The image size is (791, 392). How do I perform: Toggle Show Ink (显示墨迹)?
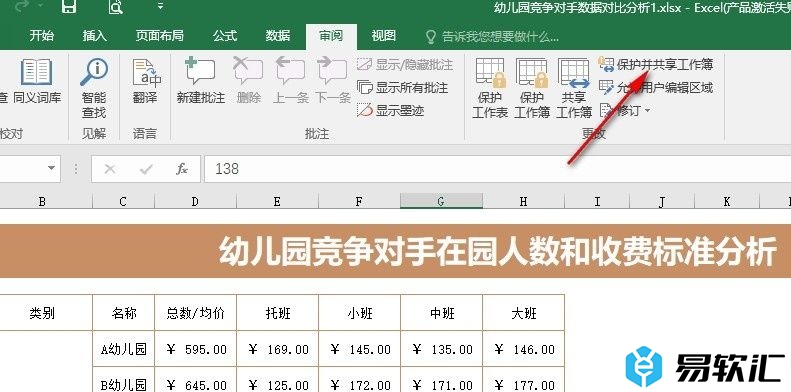(x=390, y=110)
